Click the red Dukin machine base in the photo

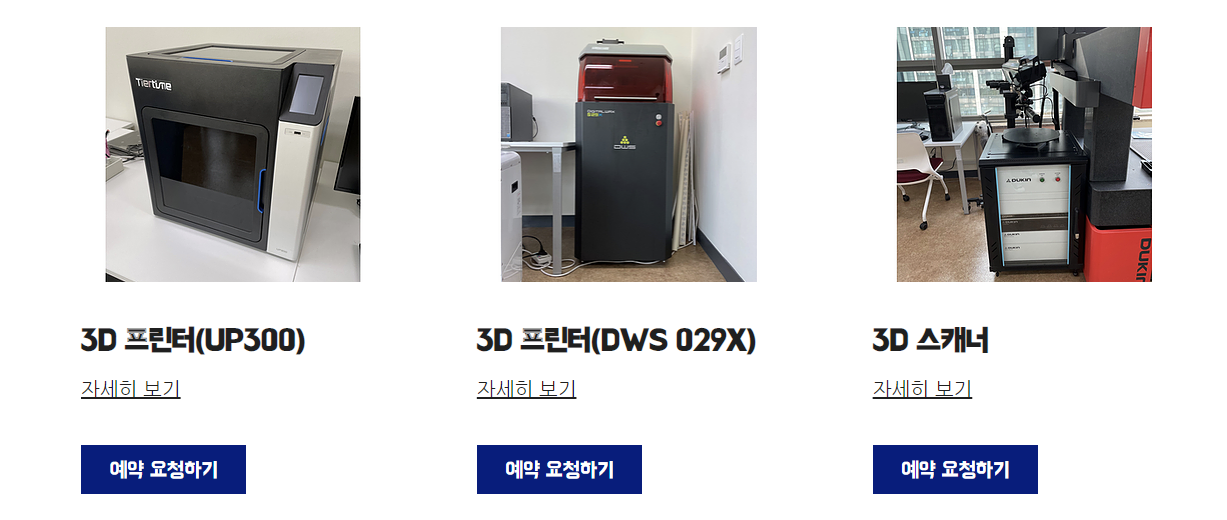coord(1118,252)
